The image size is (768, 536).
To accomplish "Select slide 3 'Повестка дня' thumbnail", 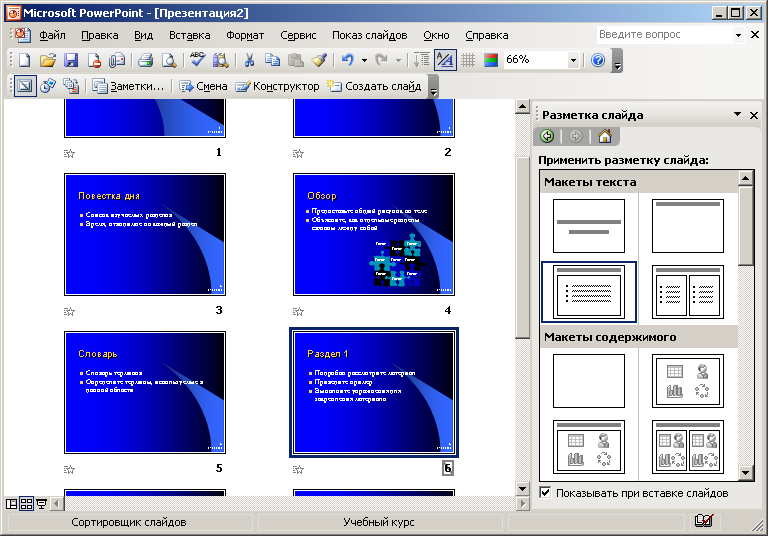I will (x=145, y=234).
